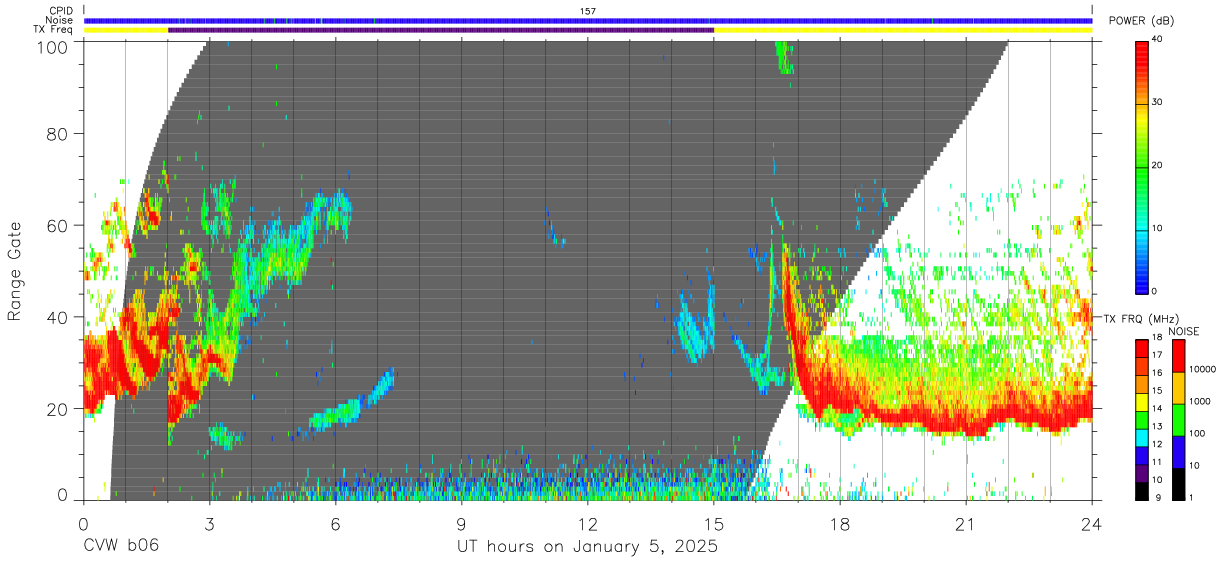This screenshot has height=567, width=1228.
Task: Click the Noise row label
Action: [x=59, y=20]
